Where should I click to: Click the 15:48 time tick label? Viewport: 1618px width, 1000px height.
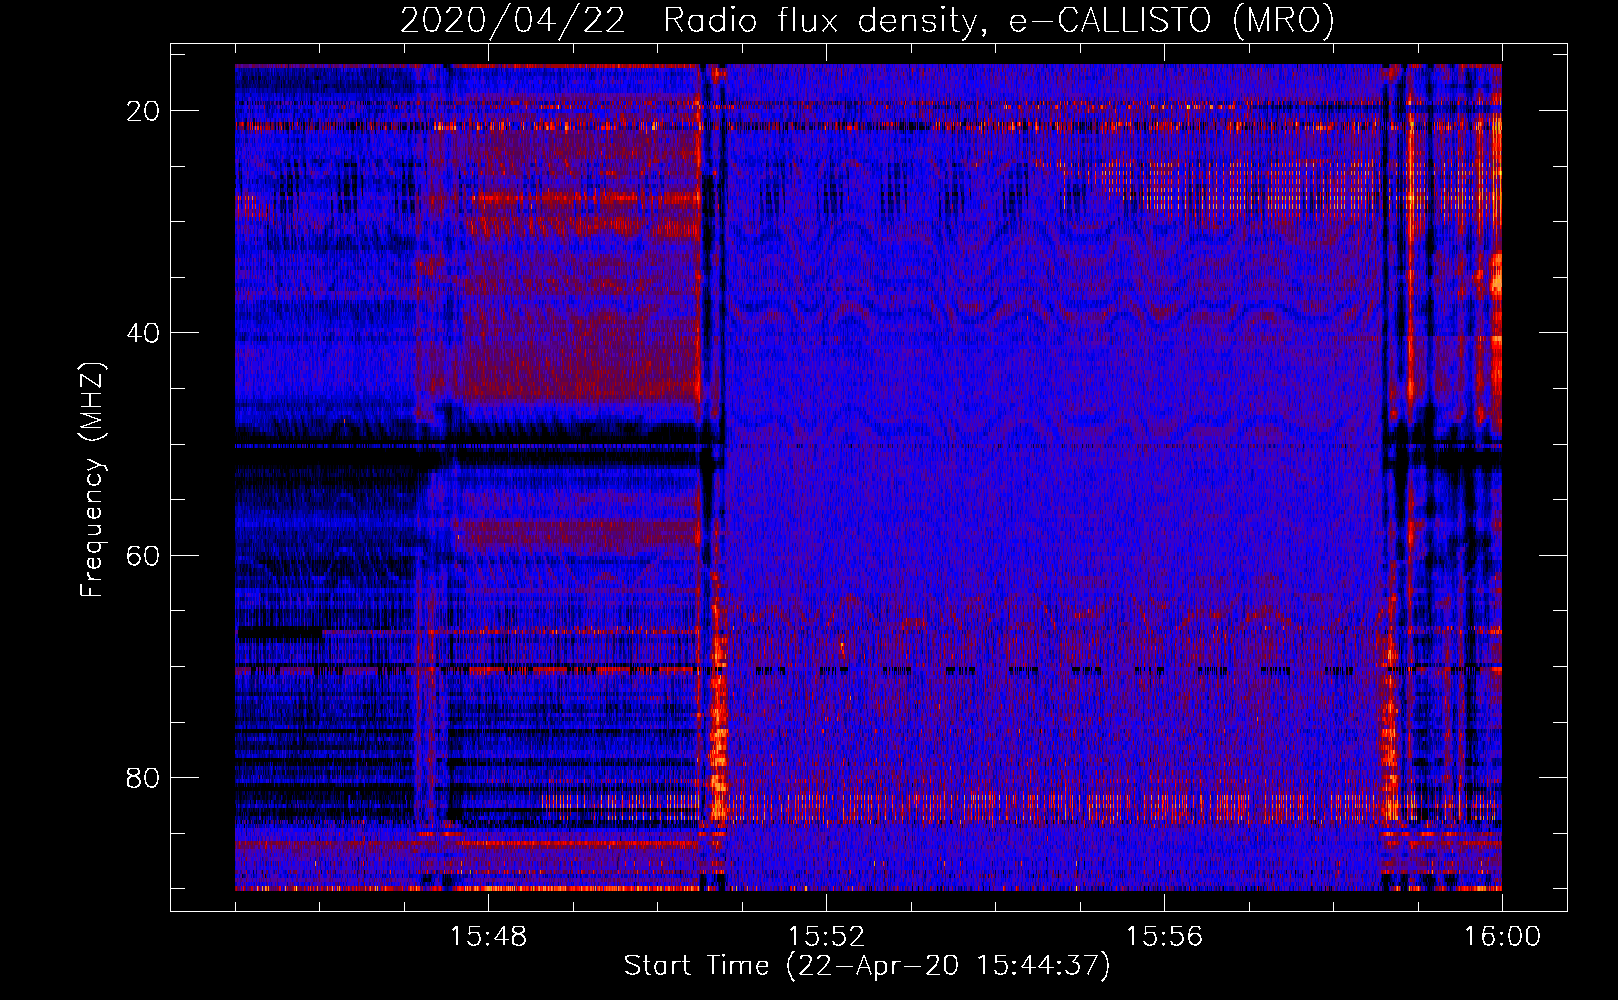pyautogui.click(x=488, y=936)
